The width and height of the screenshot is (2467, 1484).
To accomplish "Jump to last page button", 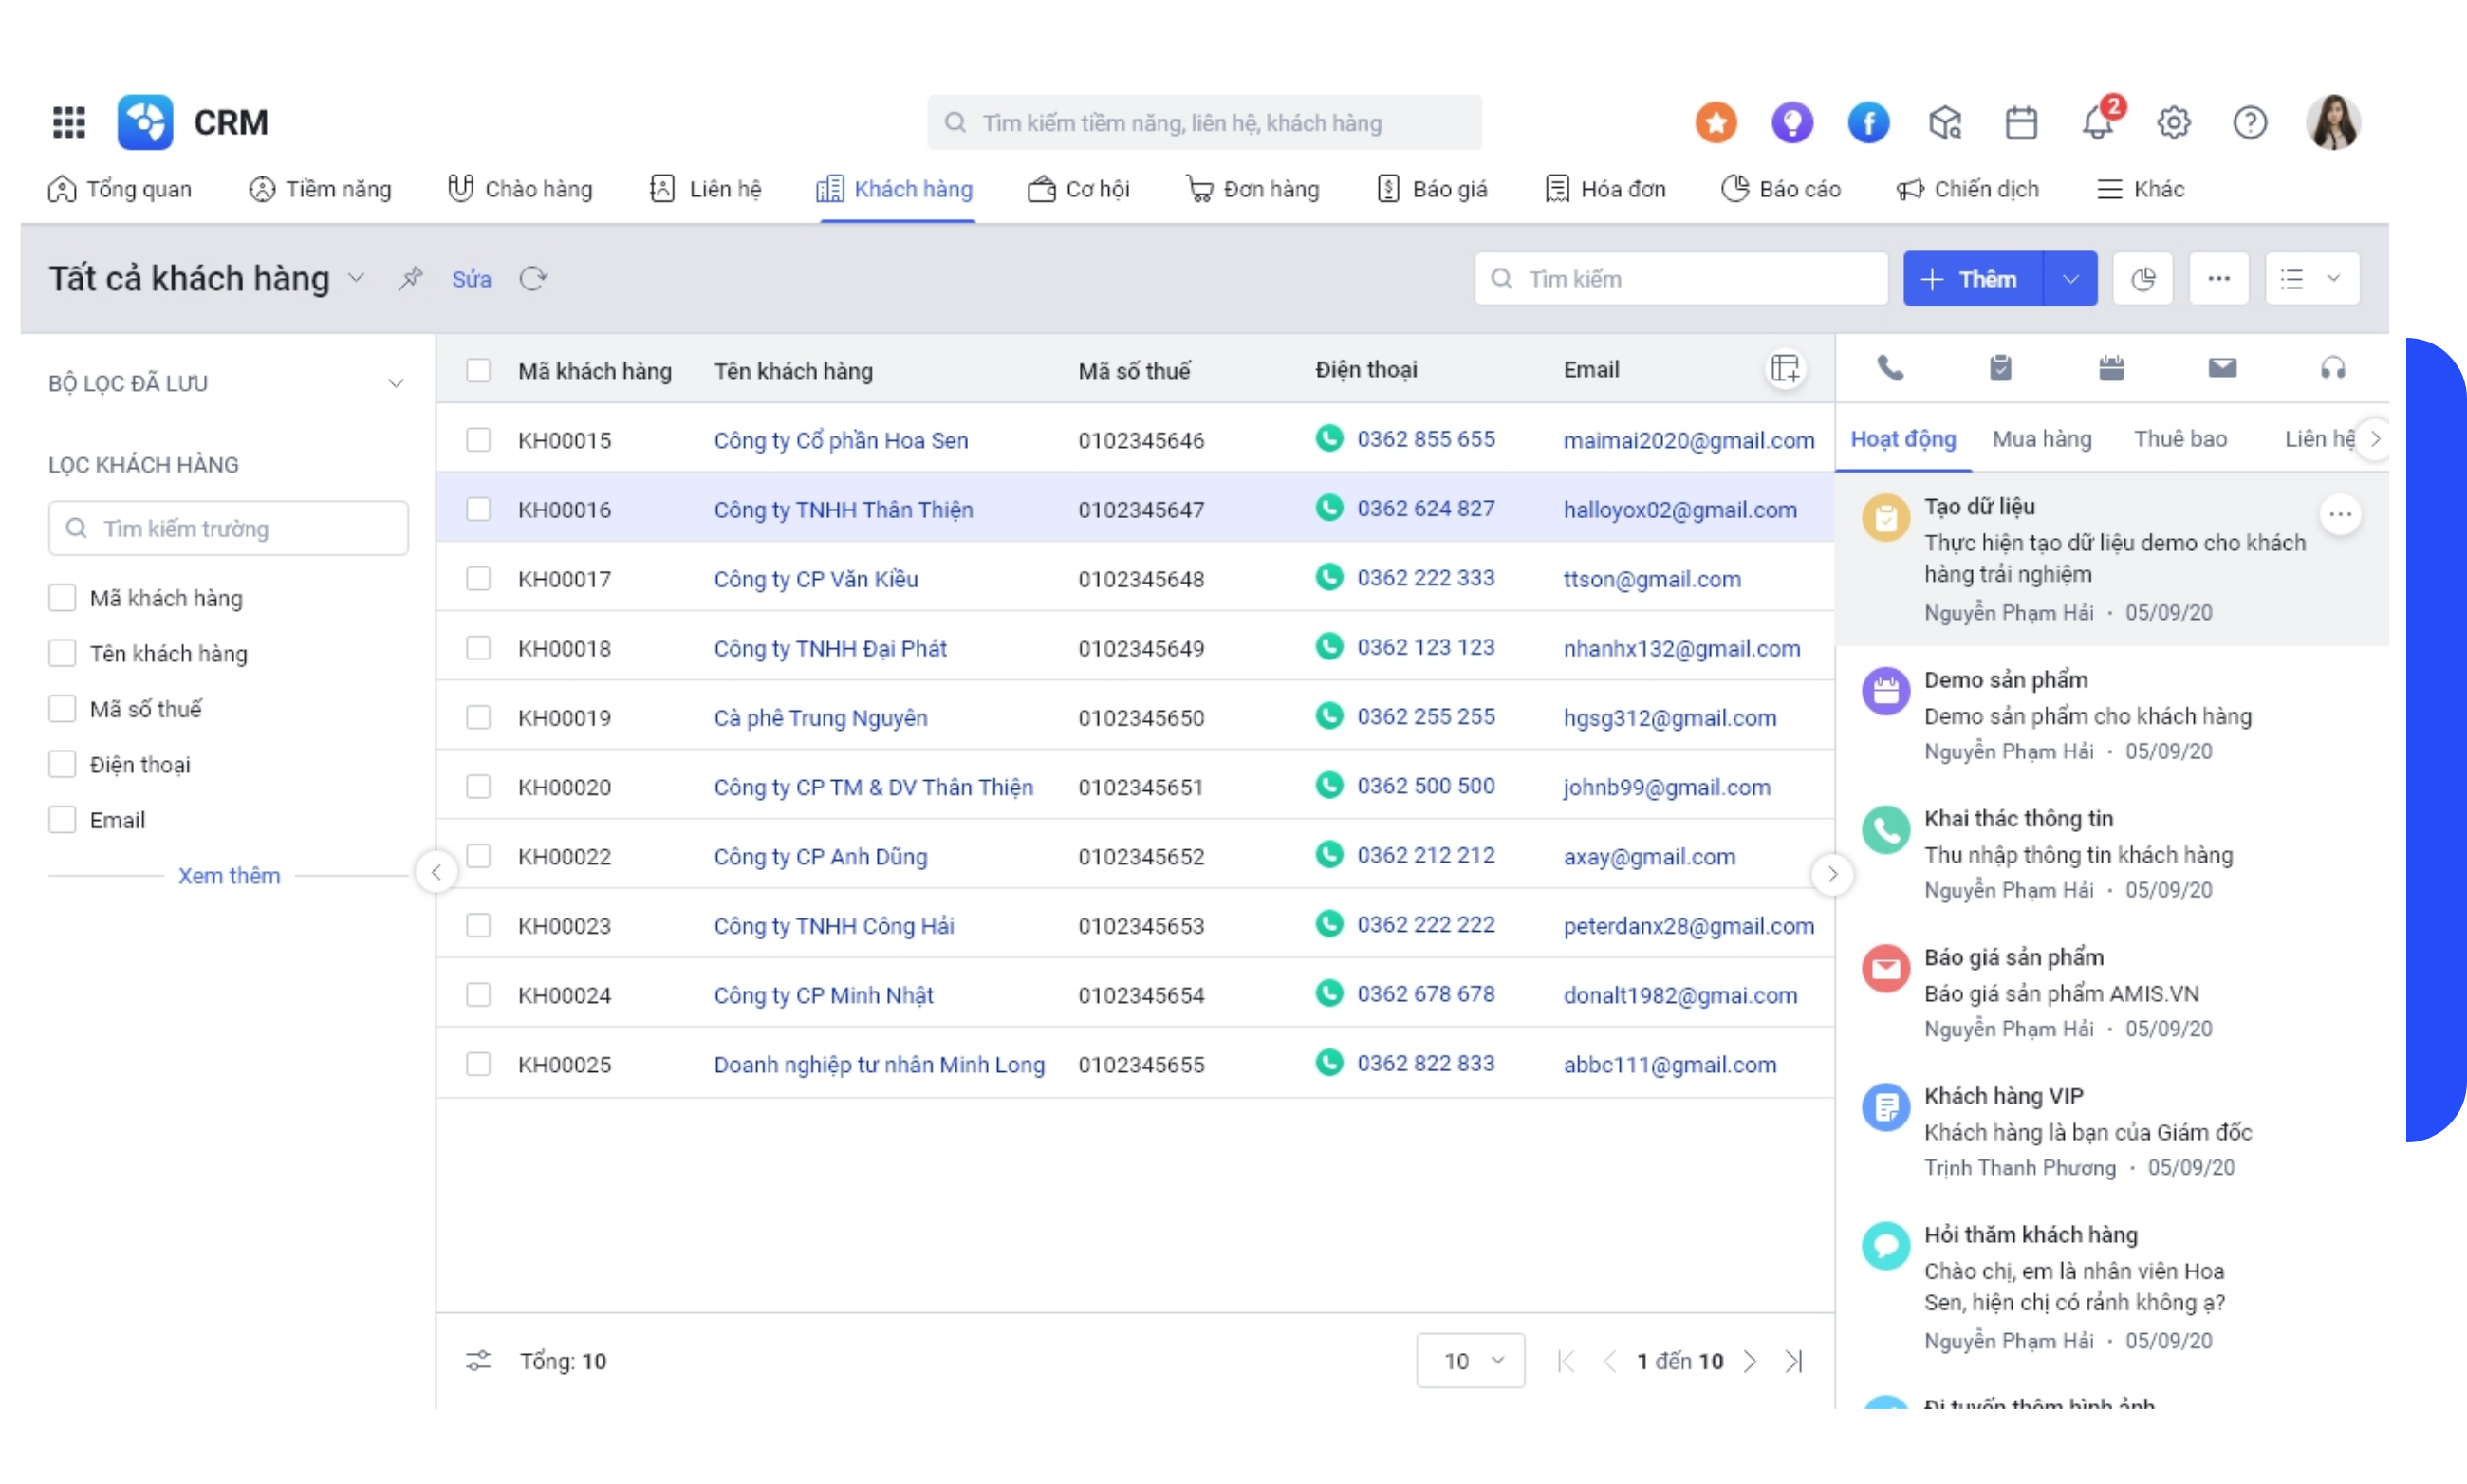I will [x=1794, y=1360].
